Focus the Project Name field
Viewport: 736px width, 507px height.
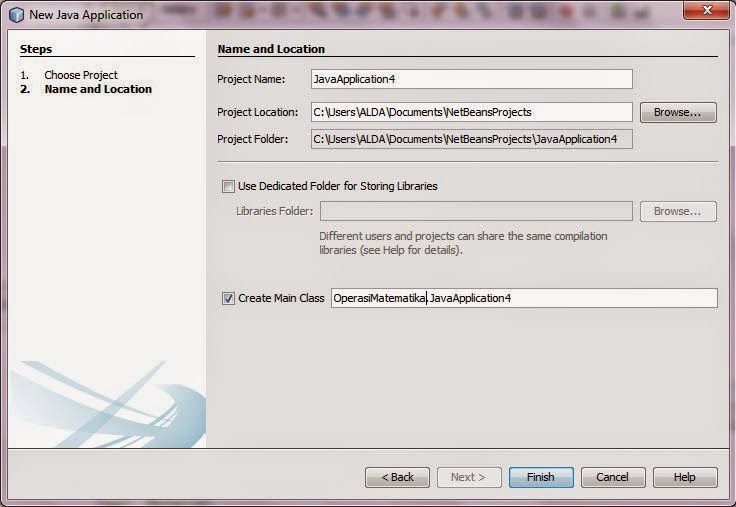(472, 79)
